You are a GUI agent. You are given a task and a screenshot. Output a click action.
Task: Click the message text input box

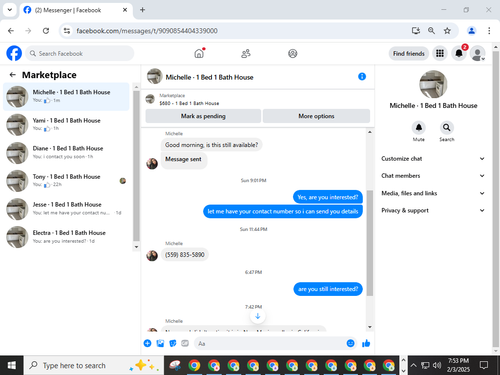275,343
